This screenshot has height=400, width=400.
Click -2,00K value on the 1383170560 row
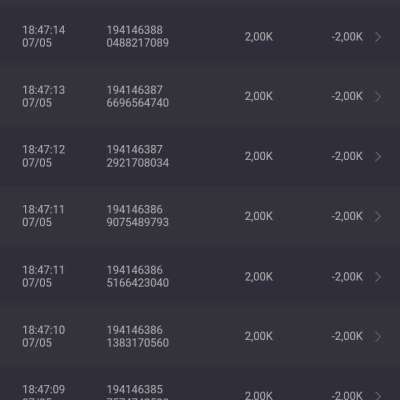pyautogui.click(x=347, y=336)
